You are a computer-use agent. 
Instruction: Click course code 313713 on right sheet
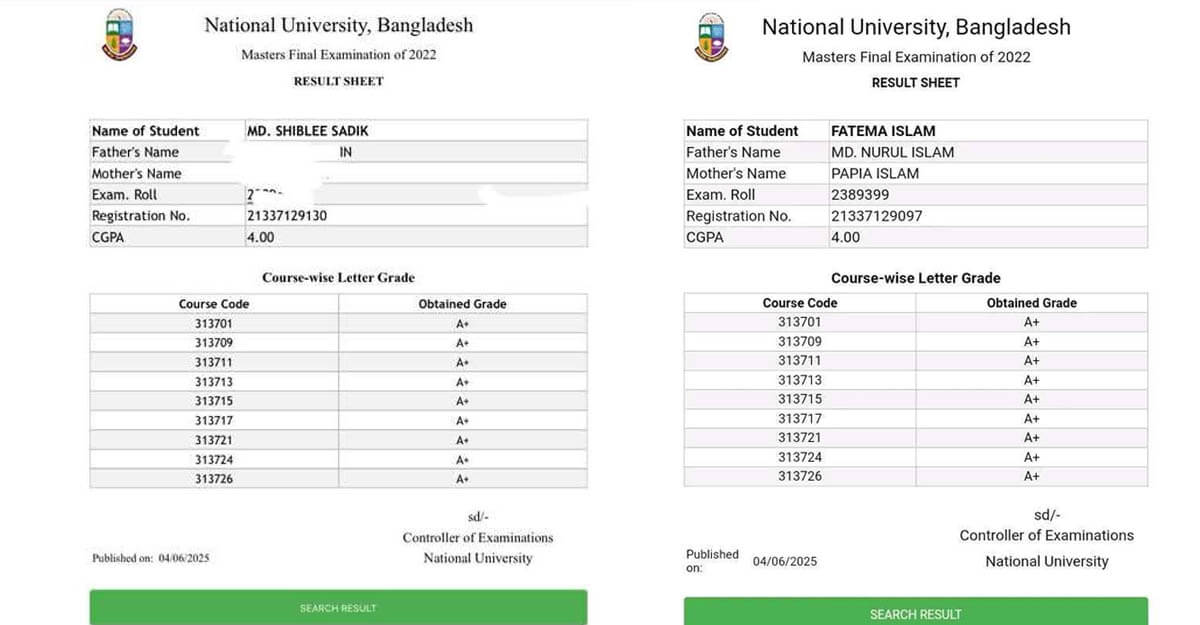coord(800,380)
